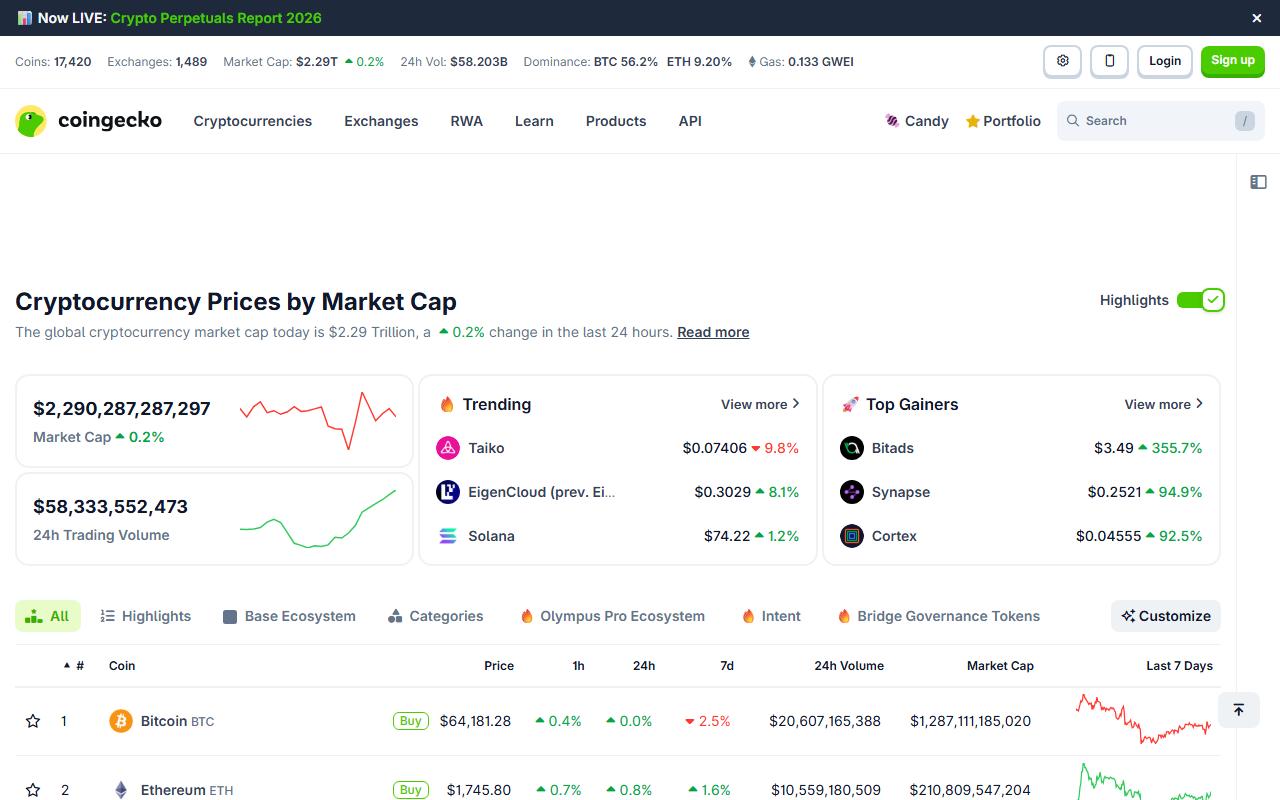Click the Sign up button
This screenshot has height=800, width=1280.
coord(1233,61)
